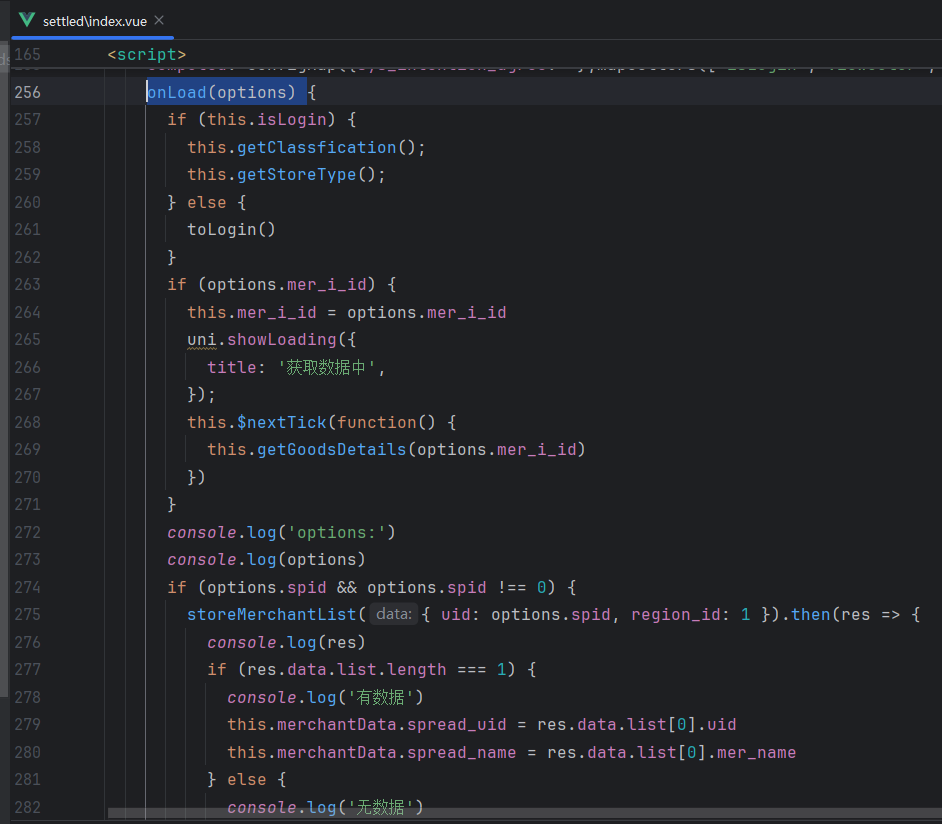Click the toLogin() call
The image size is (942, 824).
pos(231,230)
